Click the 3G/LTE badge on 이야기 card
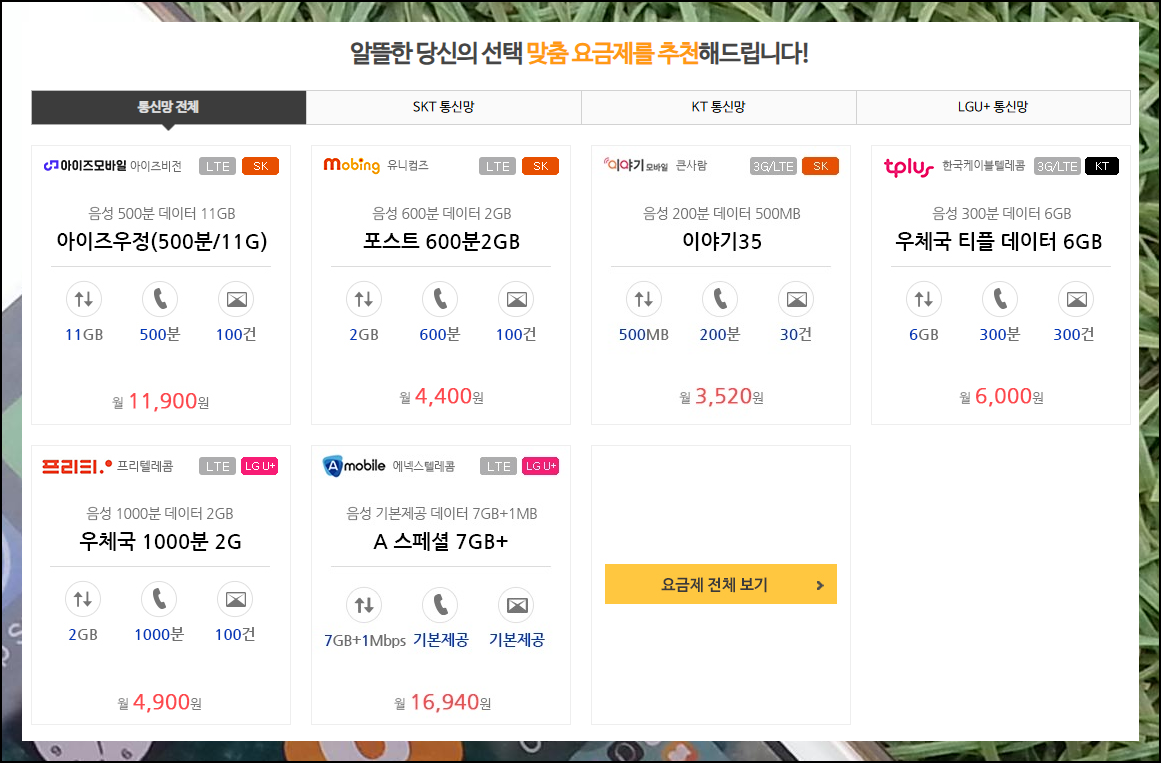Viewport: 1161px width, 763px height. (773, 166)
